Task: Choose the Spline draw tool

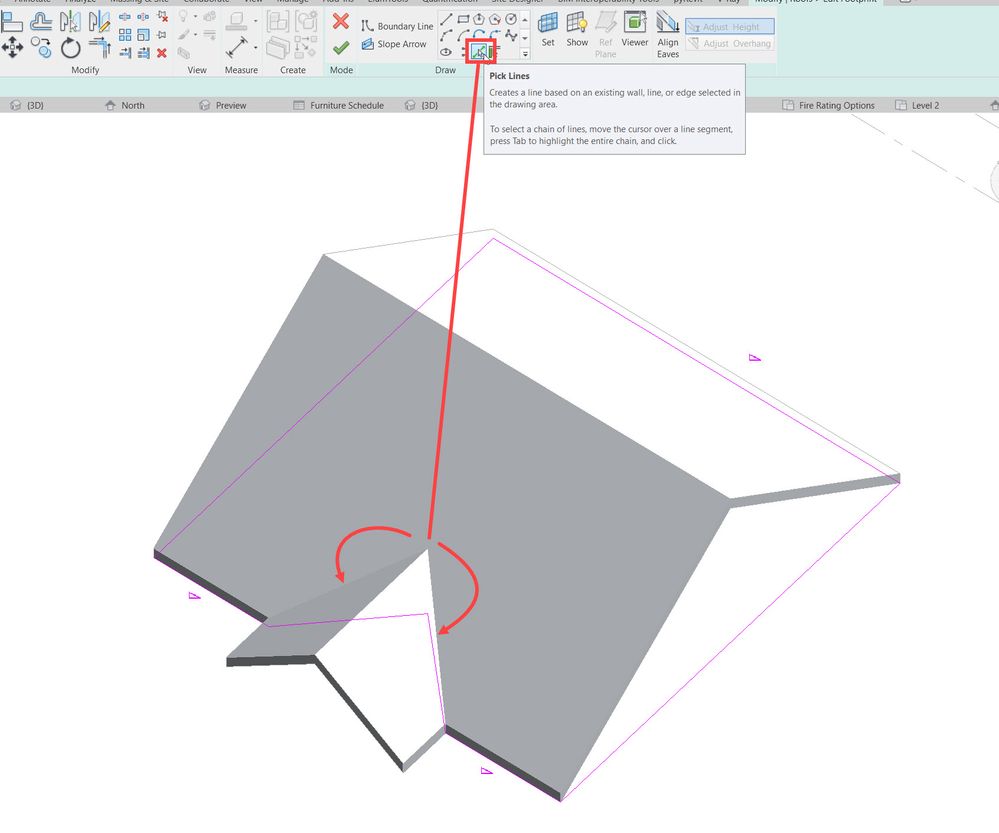Action: pos(511,36)
